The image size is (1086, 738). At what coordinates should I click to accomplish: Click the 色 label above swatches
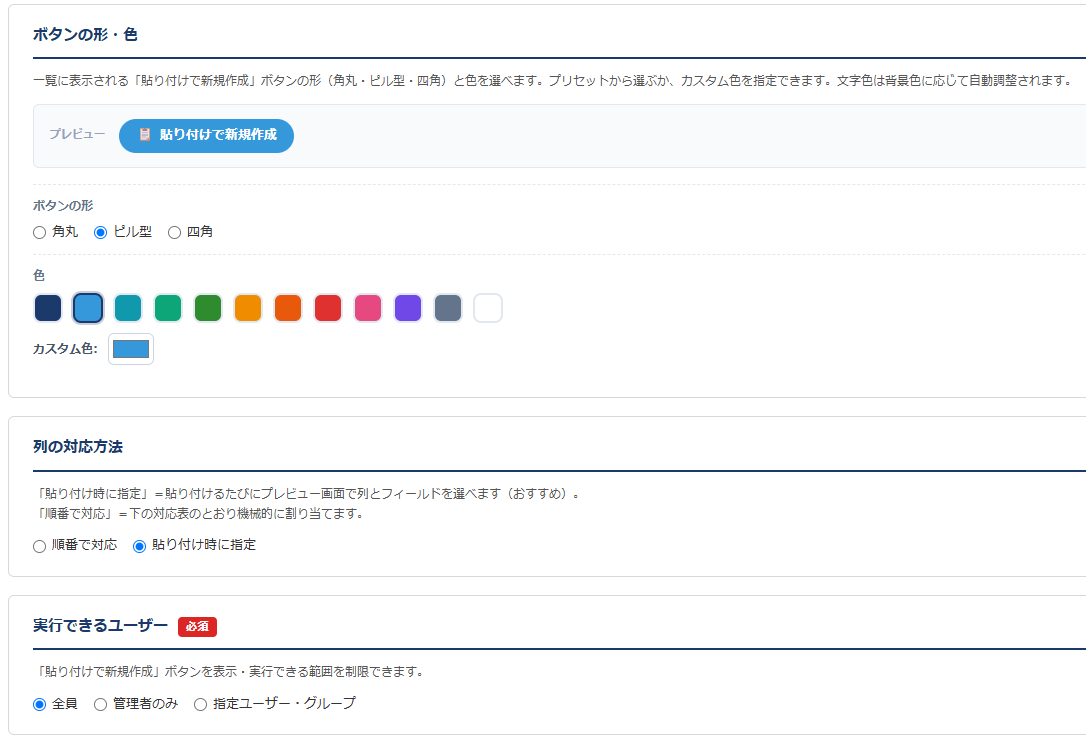coord(39,276)
